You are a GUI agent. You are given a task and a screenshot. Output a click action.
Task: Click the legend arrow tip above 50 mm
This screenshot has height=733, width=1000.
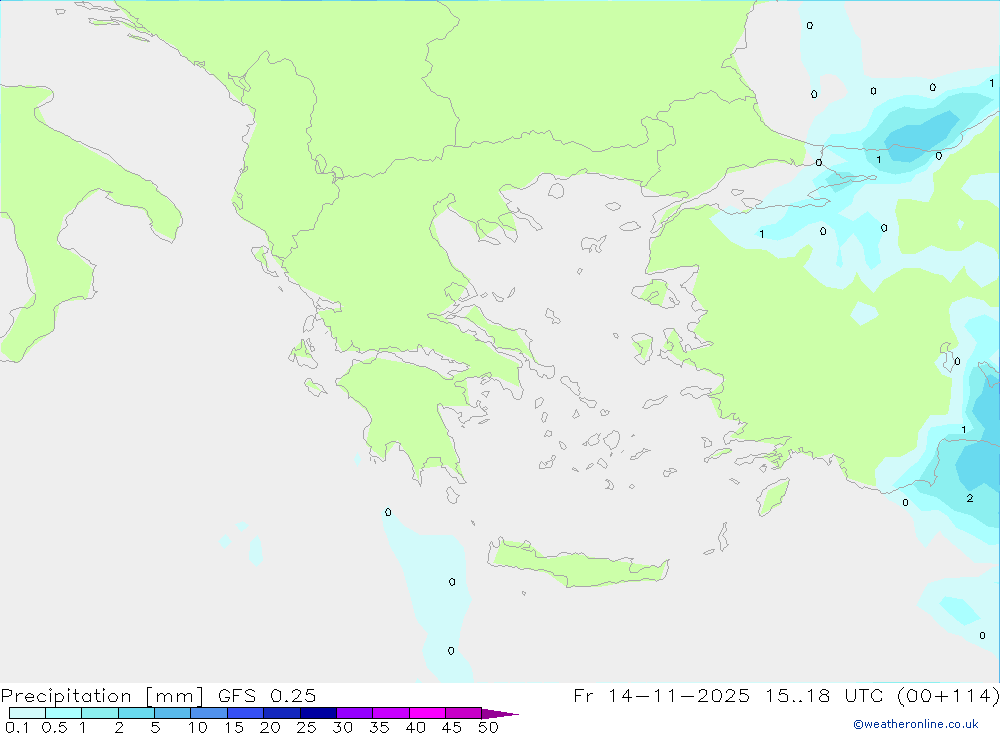[x=500, y=714]
